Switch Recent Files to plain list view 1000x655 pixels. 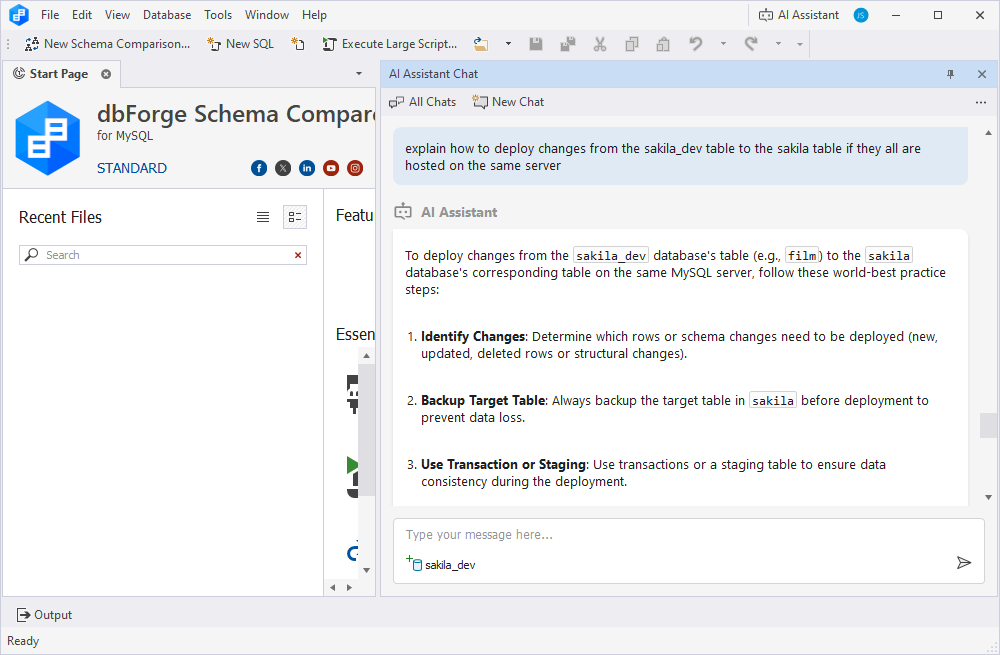click(x=263, y=217)
